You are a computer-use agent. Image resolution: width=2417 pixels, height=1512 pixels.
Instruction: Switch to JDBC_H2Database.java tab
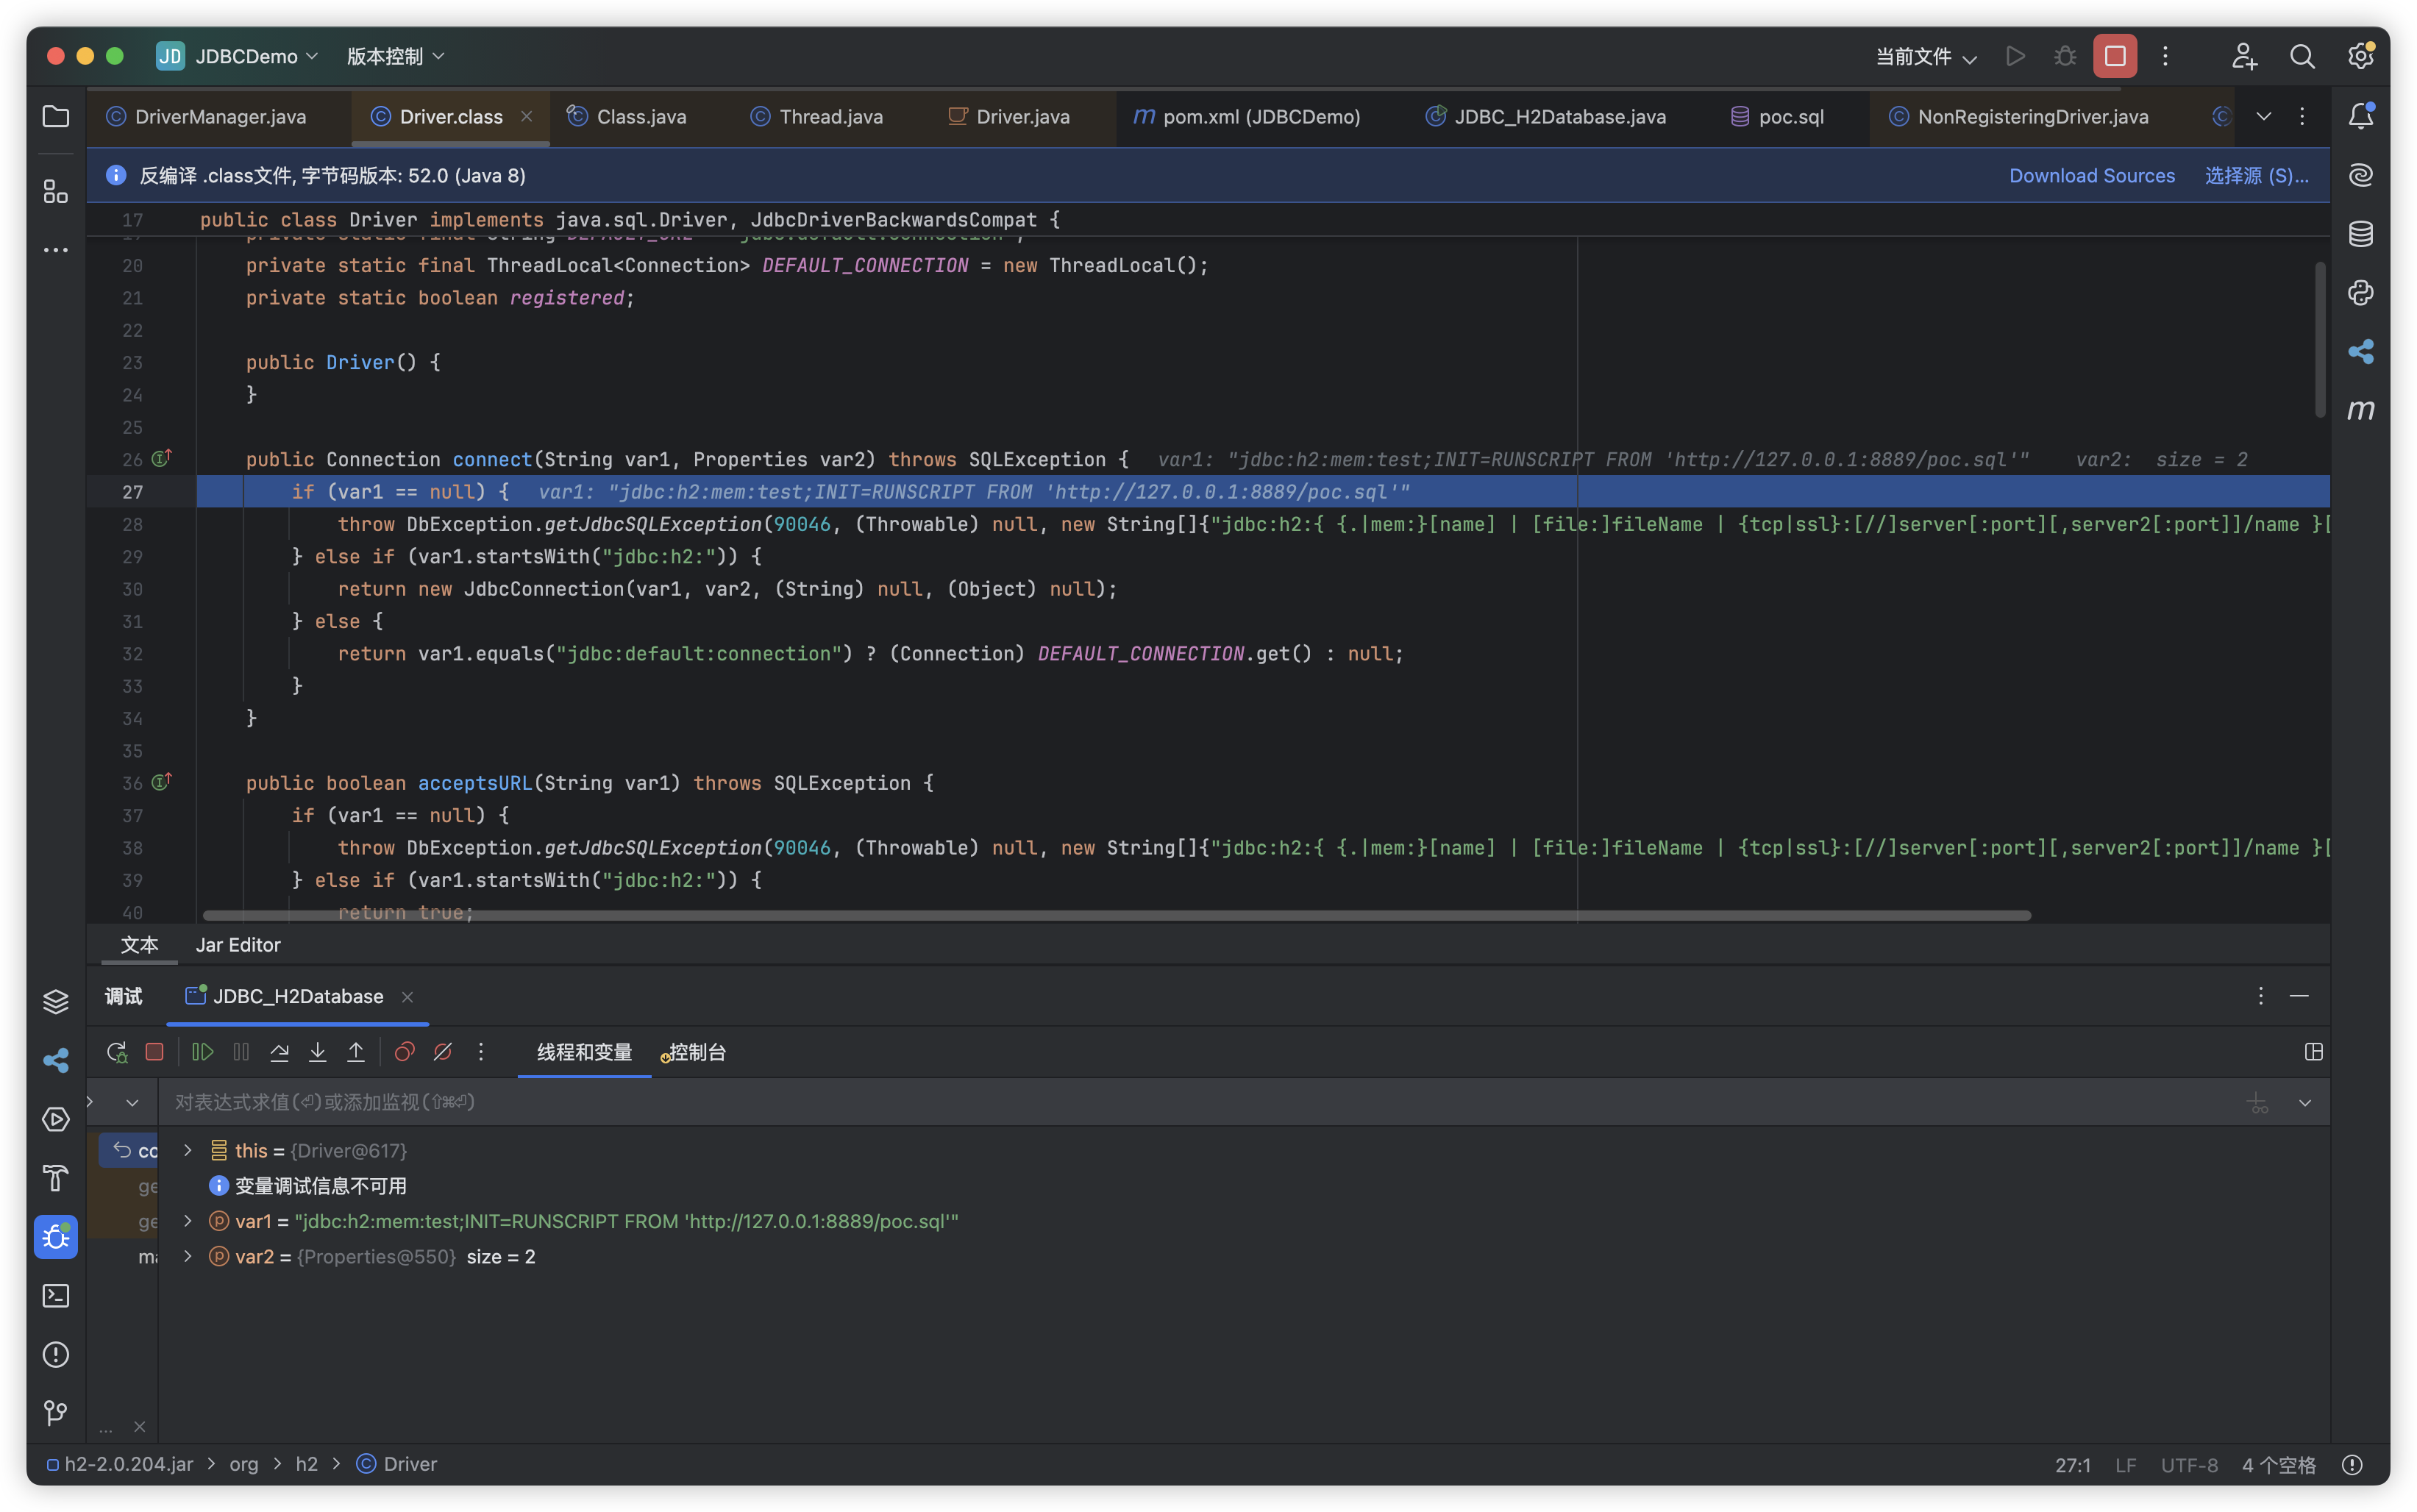(x=1546, y=117)
